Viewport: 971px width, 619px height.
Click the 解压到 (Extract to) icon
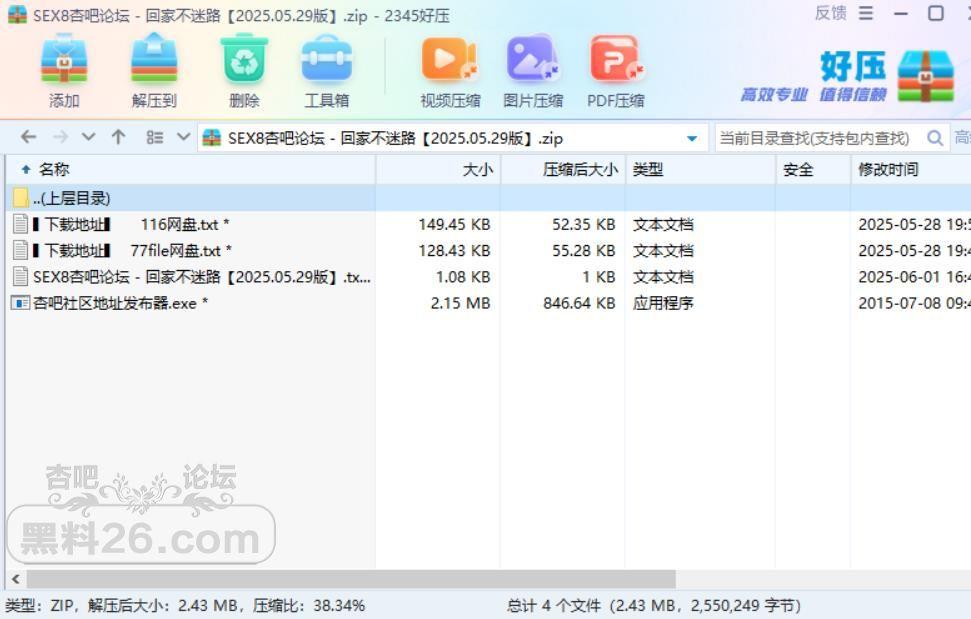pyautogui.click(x=154, y=60)
